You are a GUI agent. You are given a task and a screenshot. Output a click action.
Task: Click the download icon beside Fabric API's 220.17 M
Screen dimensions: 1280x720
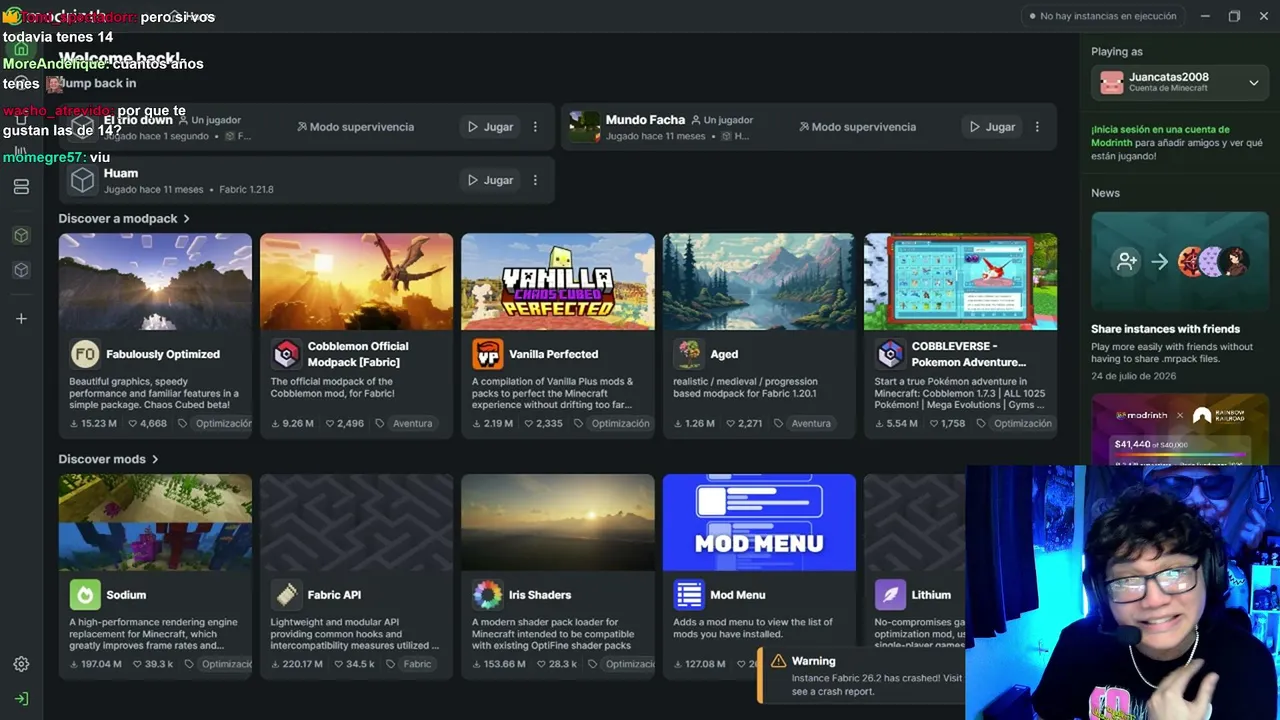pos(276,664)
